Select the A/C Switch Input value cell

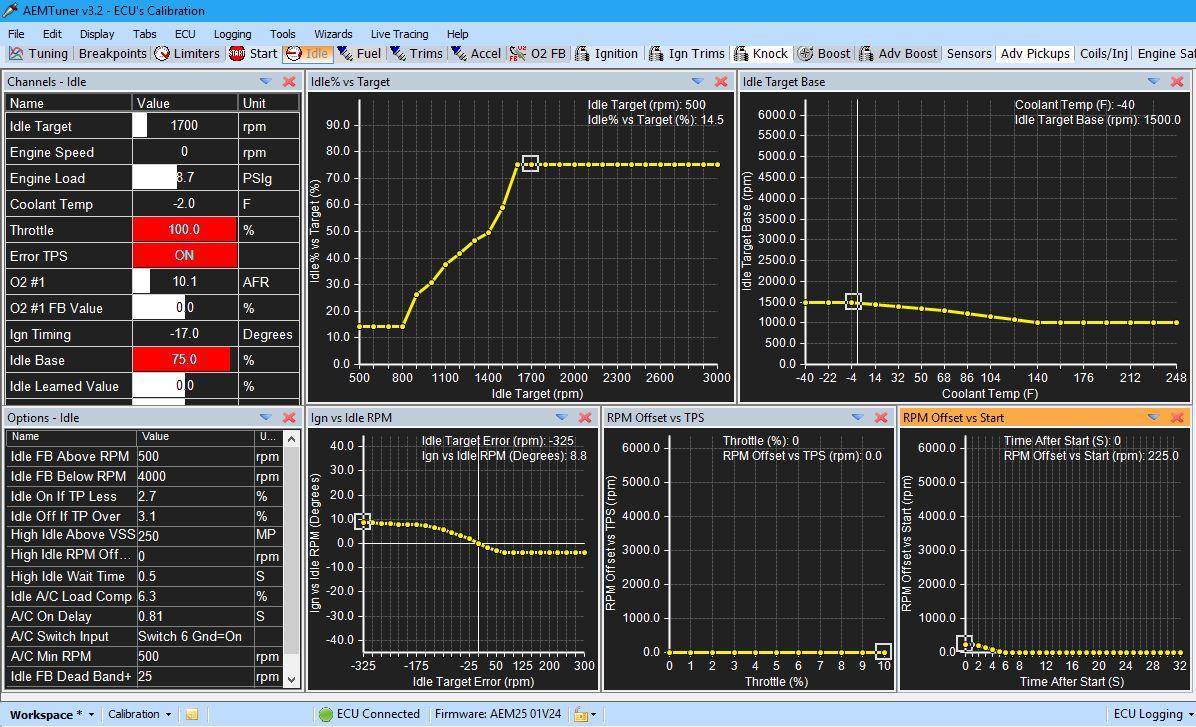(x=194, y=636)
